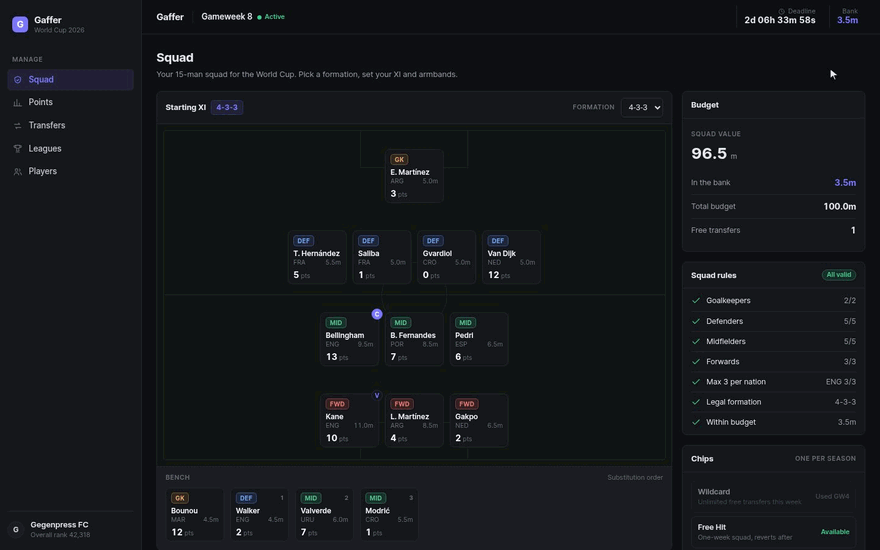Click the Leagues trophy icon
The image size is (880, 550).
pyautogui.click(x=17, y=149)
